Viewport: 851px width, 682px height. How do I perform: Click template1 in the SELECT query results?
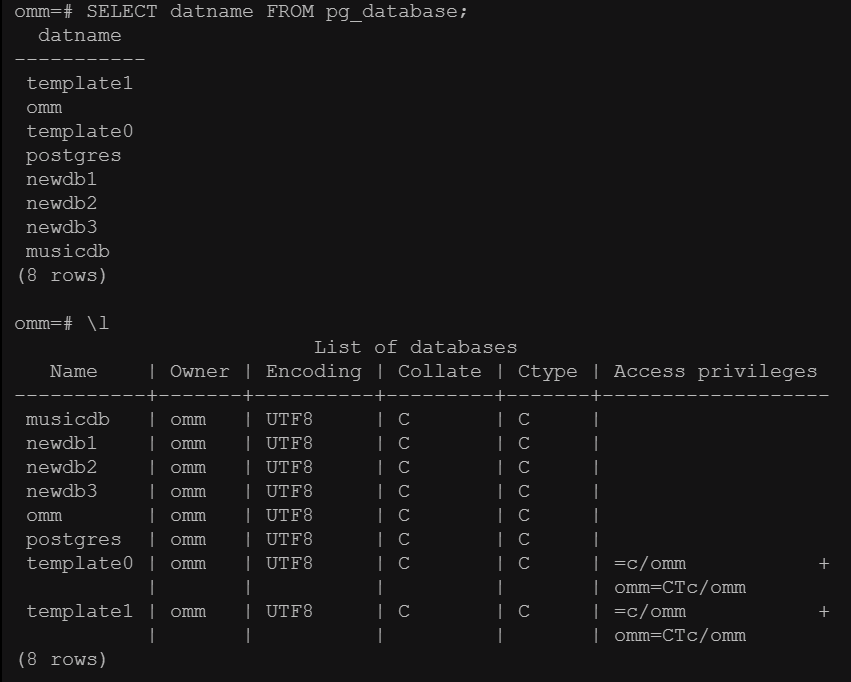(x=79, y=84)
